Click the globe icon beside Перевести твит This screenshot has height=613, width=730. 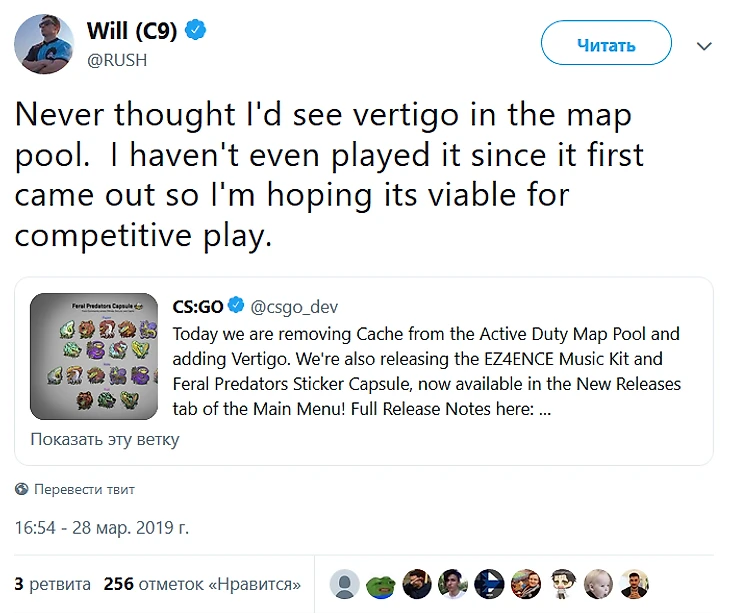coord(21,489)
